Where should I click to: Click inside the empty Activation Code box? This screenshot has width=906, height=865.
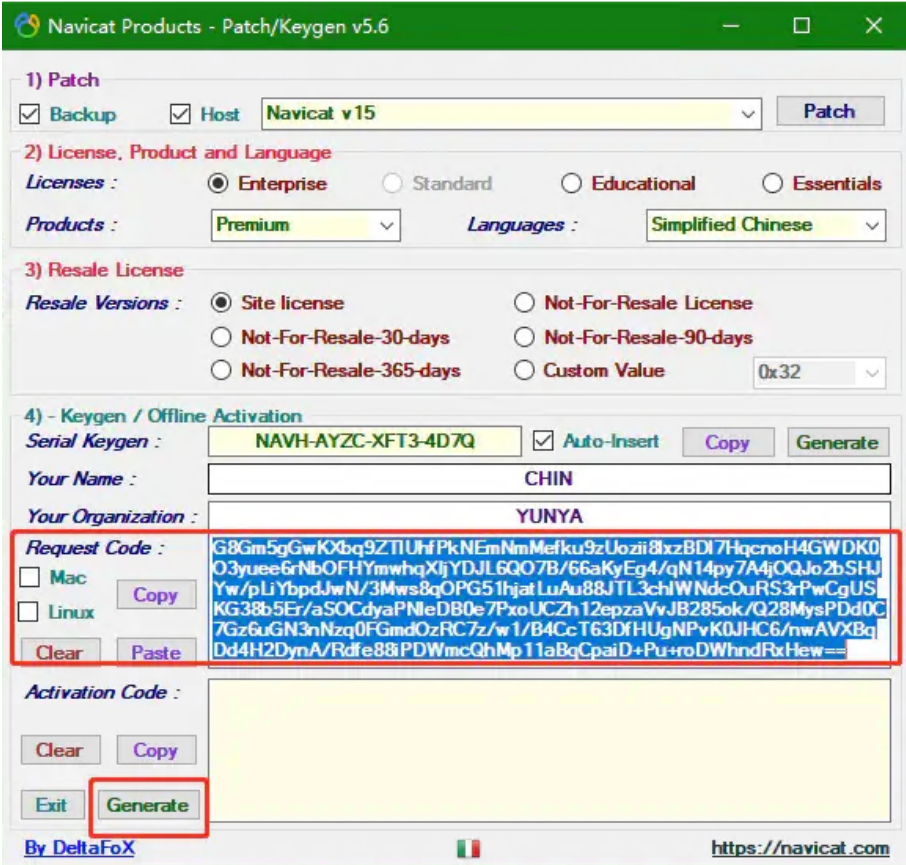[549, 750]
